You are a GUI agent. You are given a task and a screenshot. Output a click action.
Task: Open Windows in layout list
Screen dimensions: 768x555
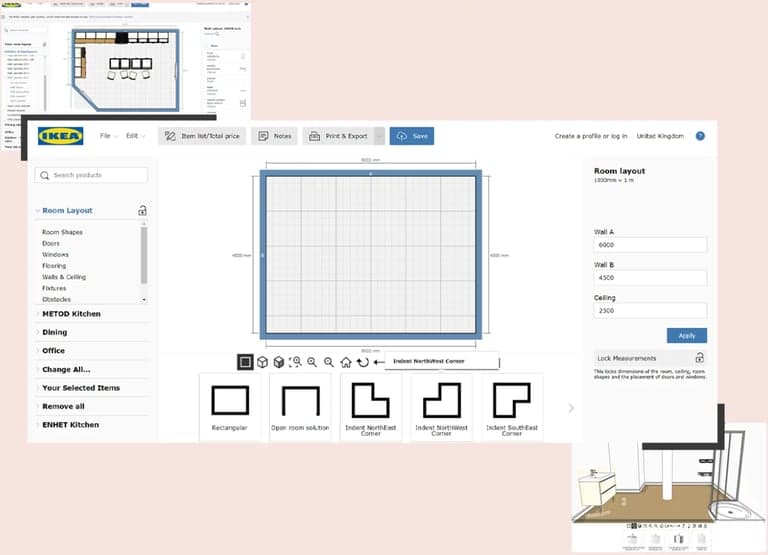pos(55,255)
